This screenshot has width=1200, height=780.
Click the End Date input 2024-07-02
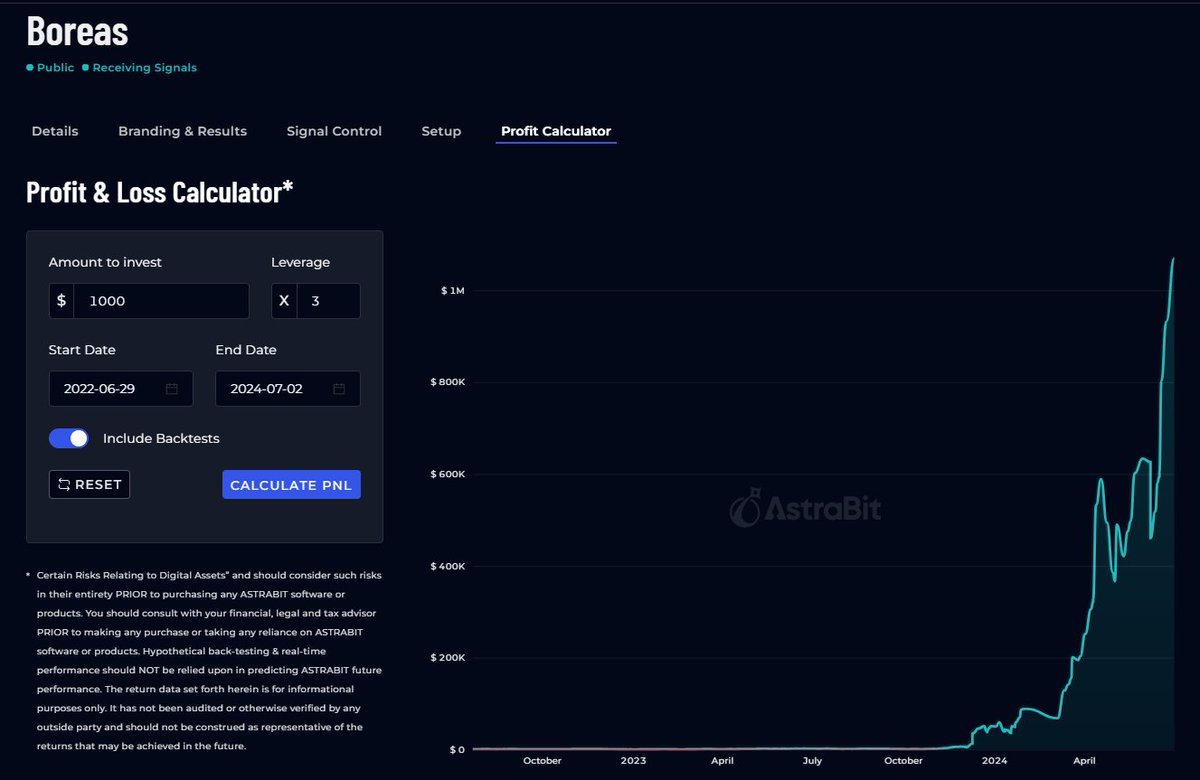click(288, 389)
